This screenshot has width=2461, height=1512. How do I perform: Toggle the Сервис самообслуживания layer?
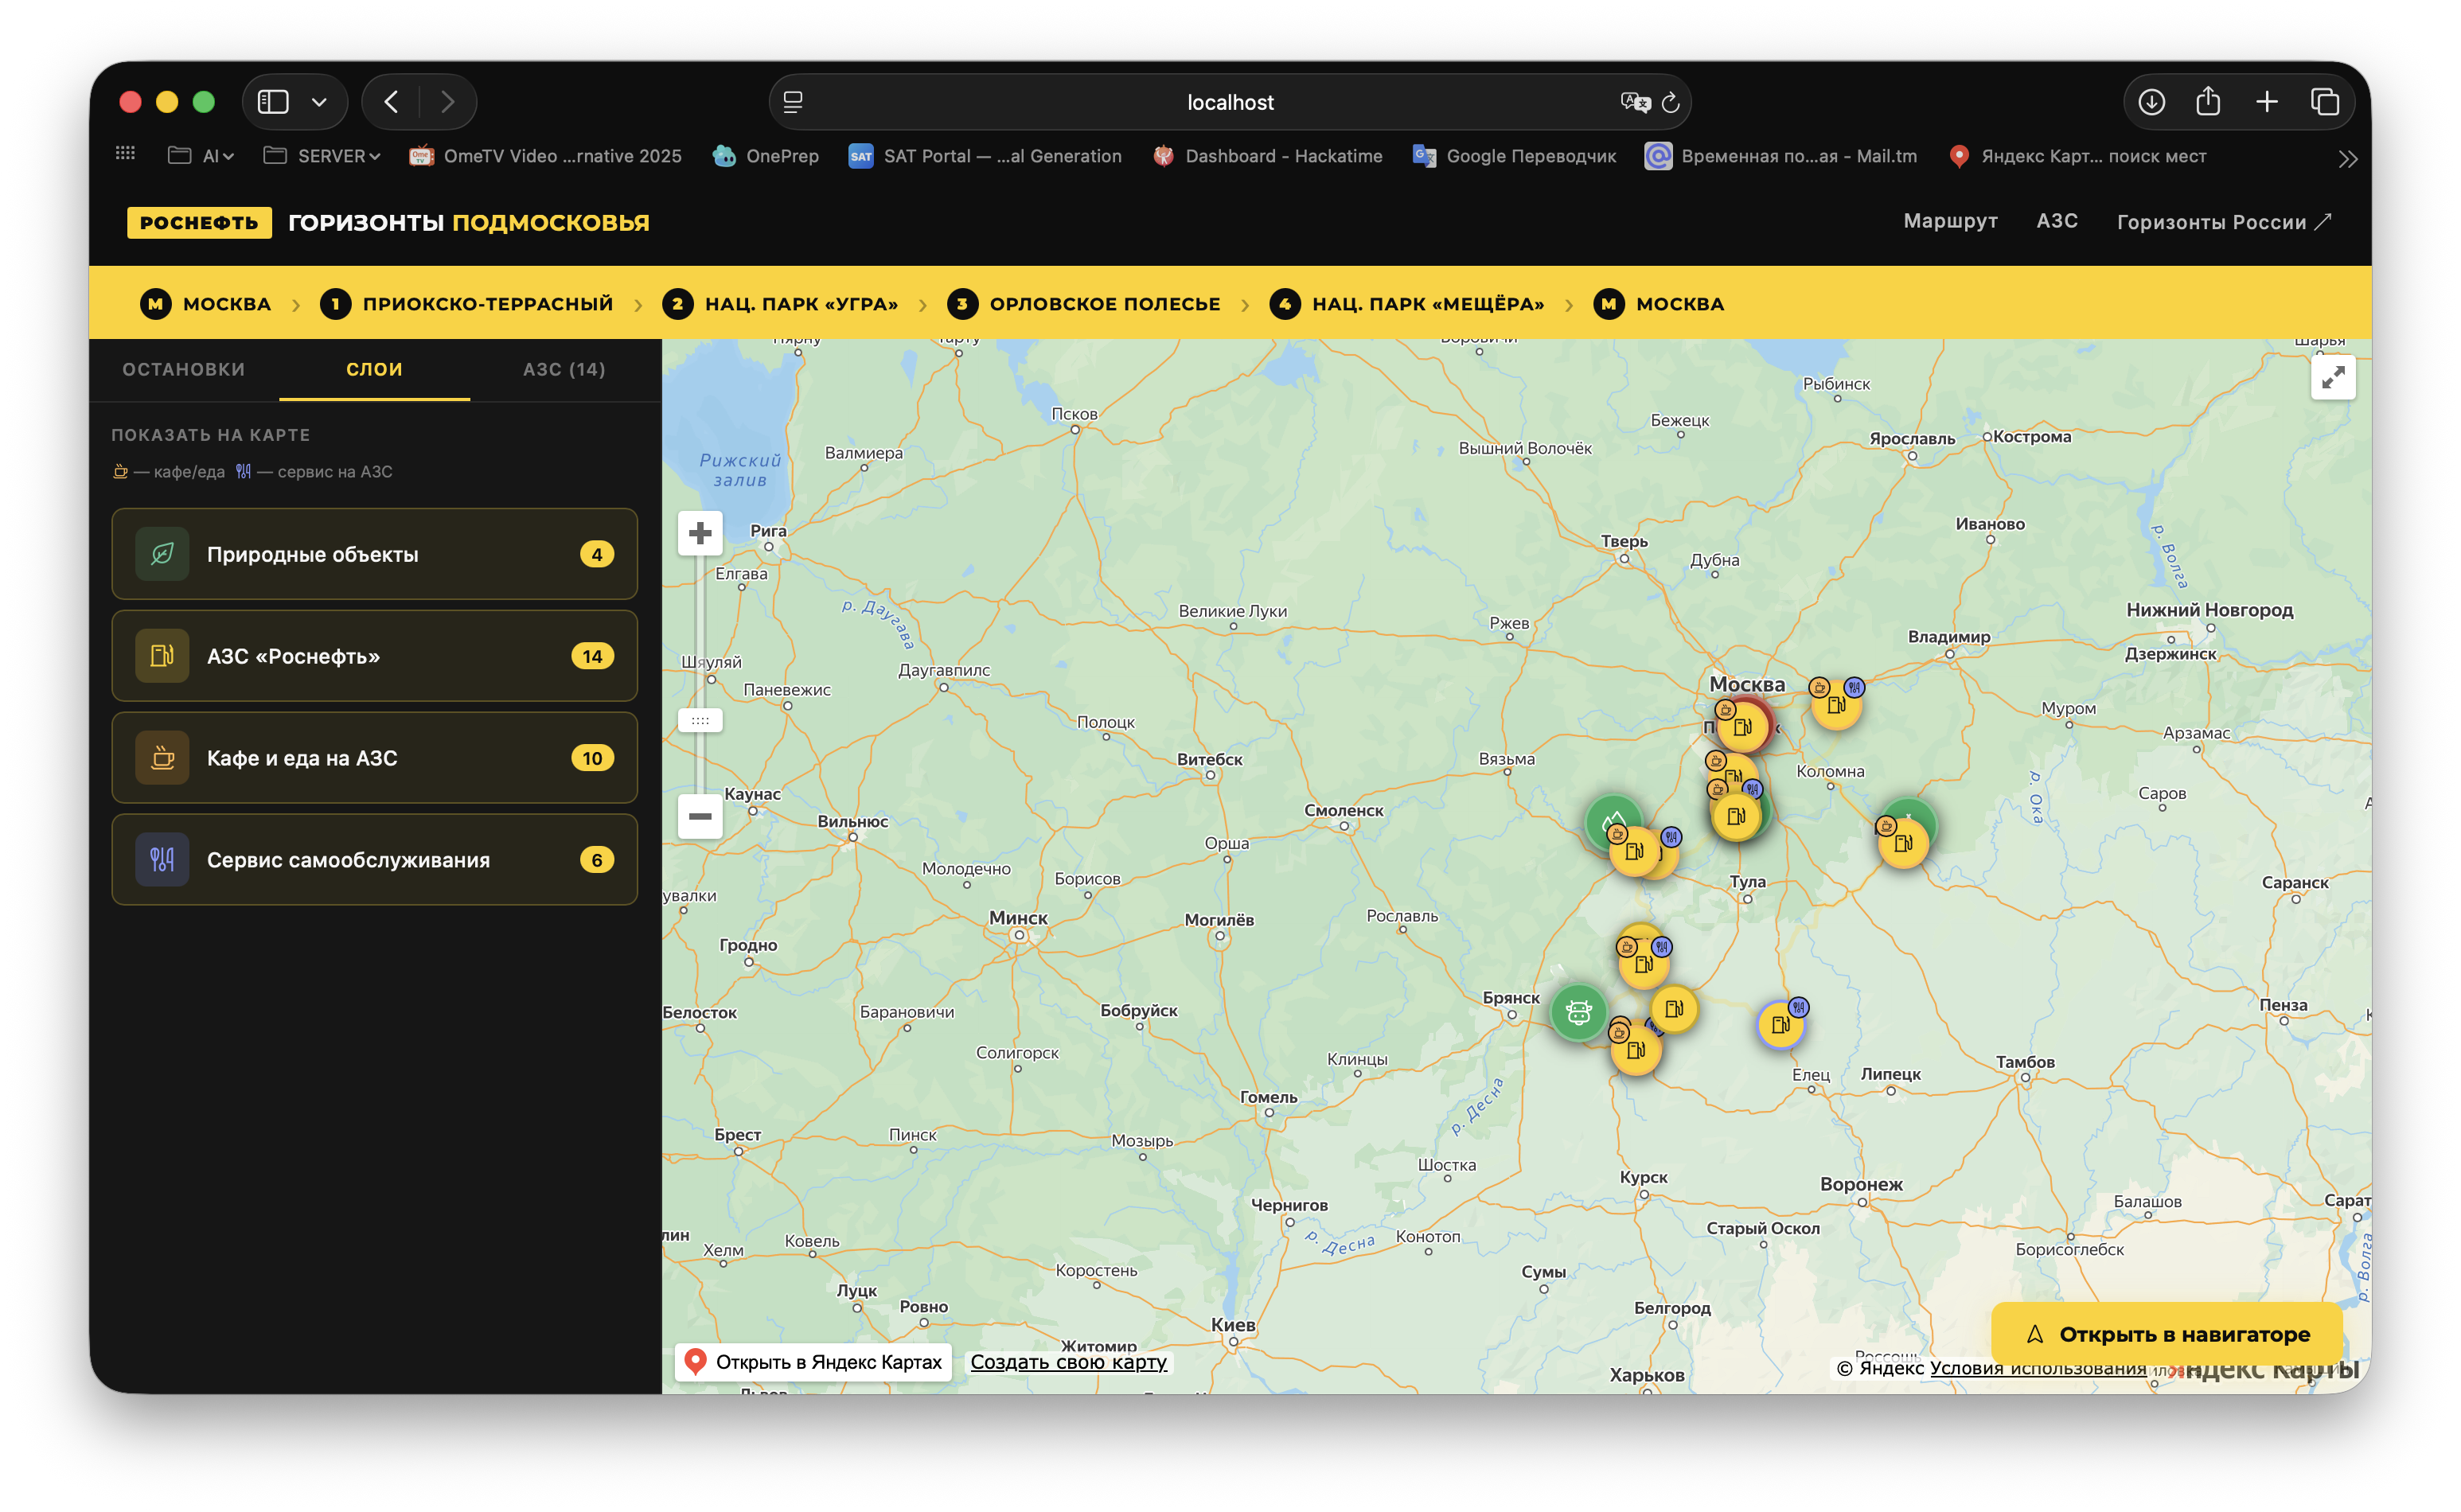pyautogui.click(x=374, y=860)
